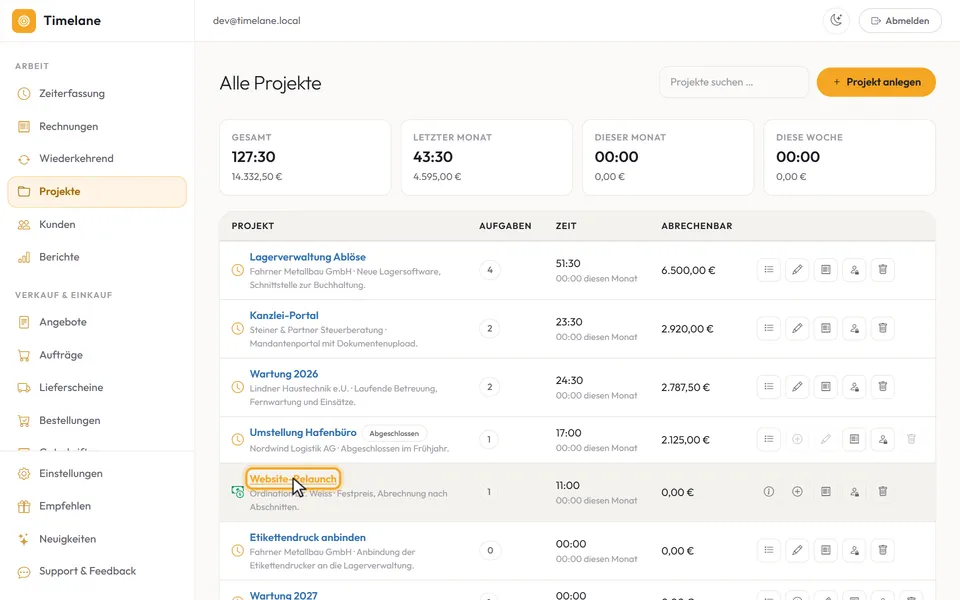Open the Website-Relaunch project link
The width and height of the screenshot is (960, 600).
click(293, 479)
